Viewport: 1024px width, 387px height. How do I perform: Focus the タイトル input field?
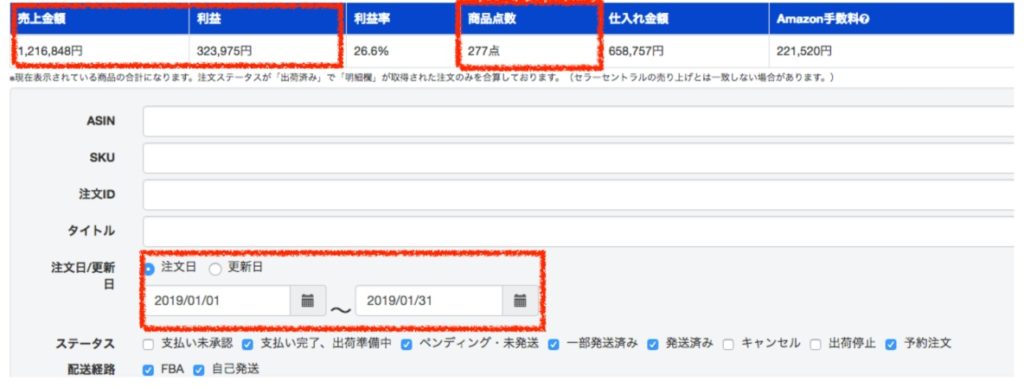[x=579, y=232]
